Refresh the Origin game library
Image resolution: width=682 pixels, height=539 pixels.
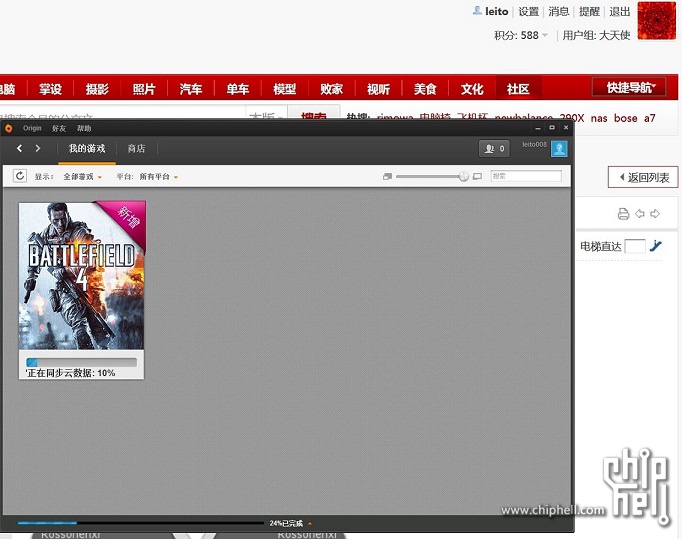click(20, 176)
